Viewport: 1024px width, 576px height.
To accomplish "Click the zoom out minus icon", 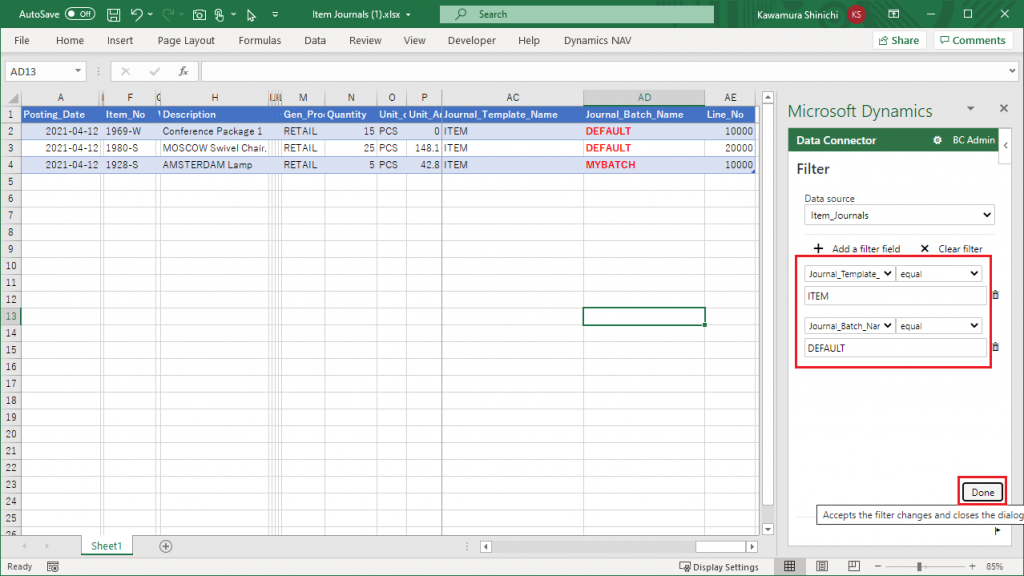I will [x=878, y=566].
